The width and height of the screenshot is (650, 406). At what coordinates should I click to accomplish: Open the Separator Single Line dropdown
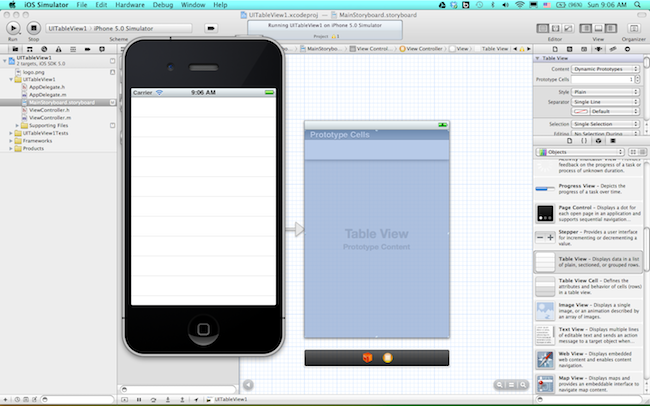point(605,102)
